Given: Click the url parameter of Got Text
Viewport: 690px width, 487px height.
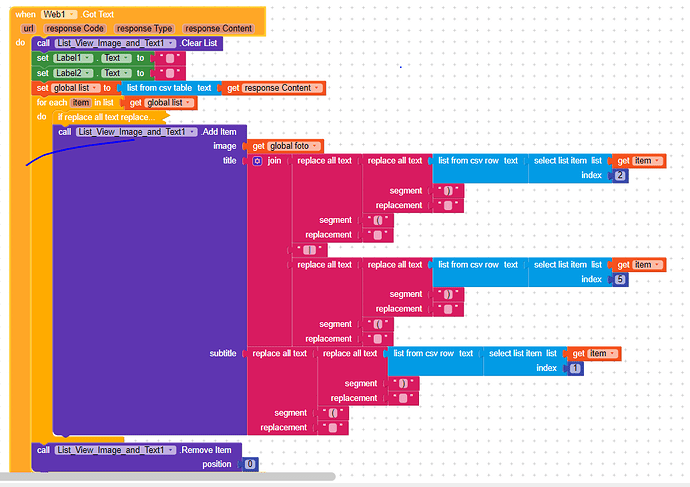Looking at the screenshot, I should pyautogui.click(x=28, y=29).
